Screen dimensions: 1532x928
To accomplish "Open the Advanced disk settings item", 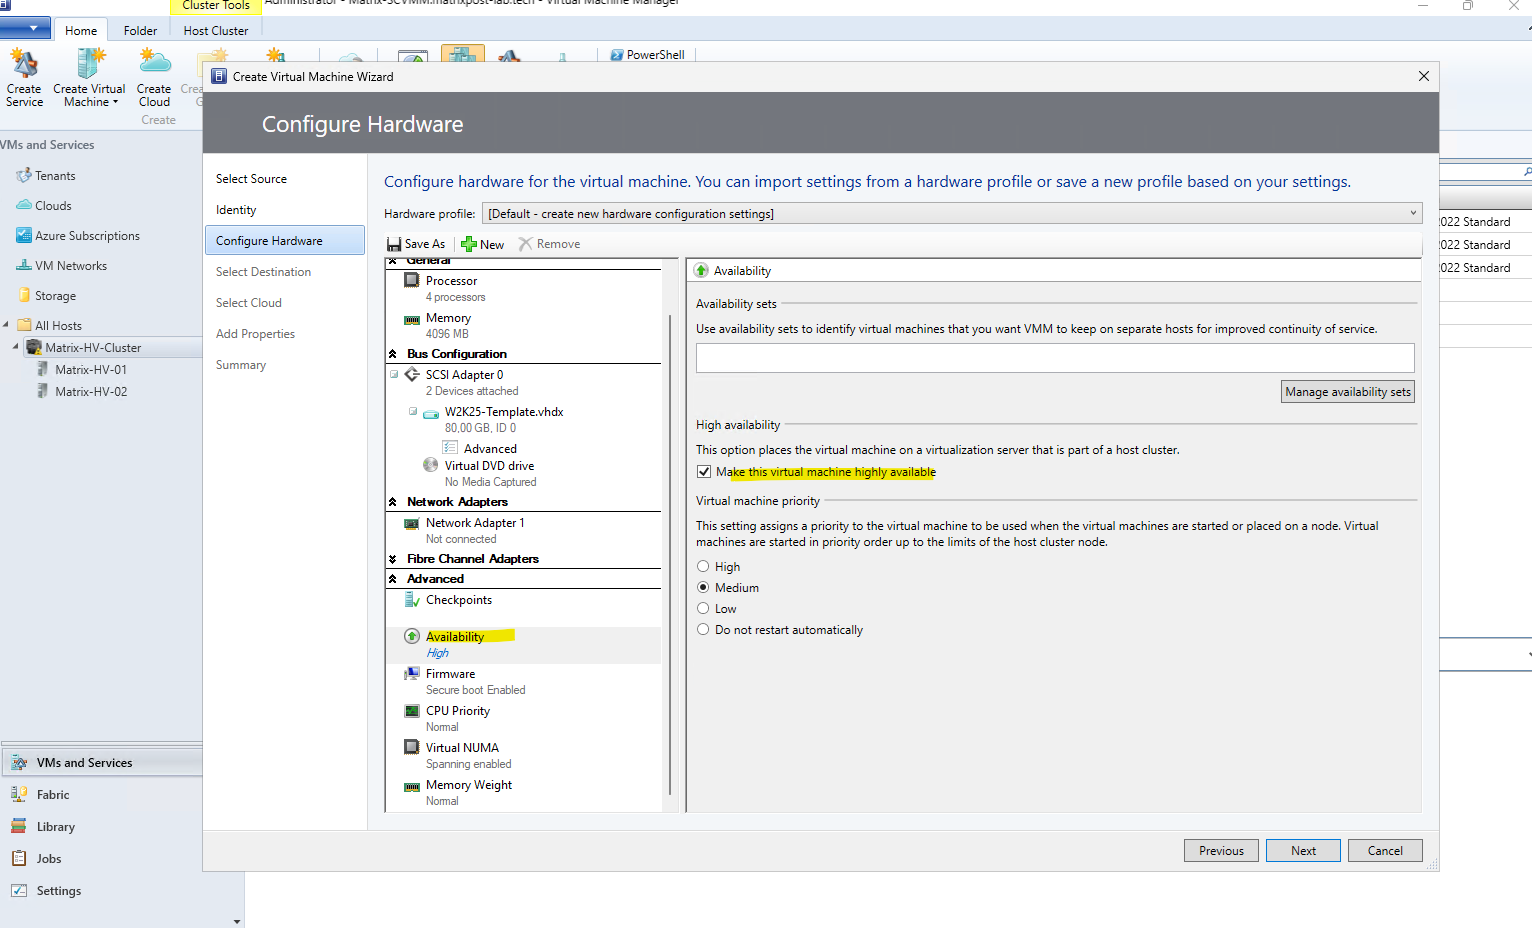I will click(x=490, y=449).
